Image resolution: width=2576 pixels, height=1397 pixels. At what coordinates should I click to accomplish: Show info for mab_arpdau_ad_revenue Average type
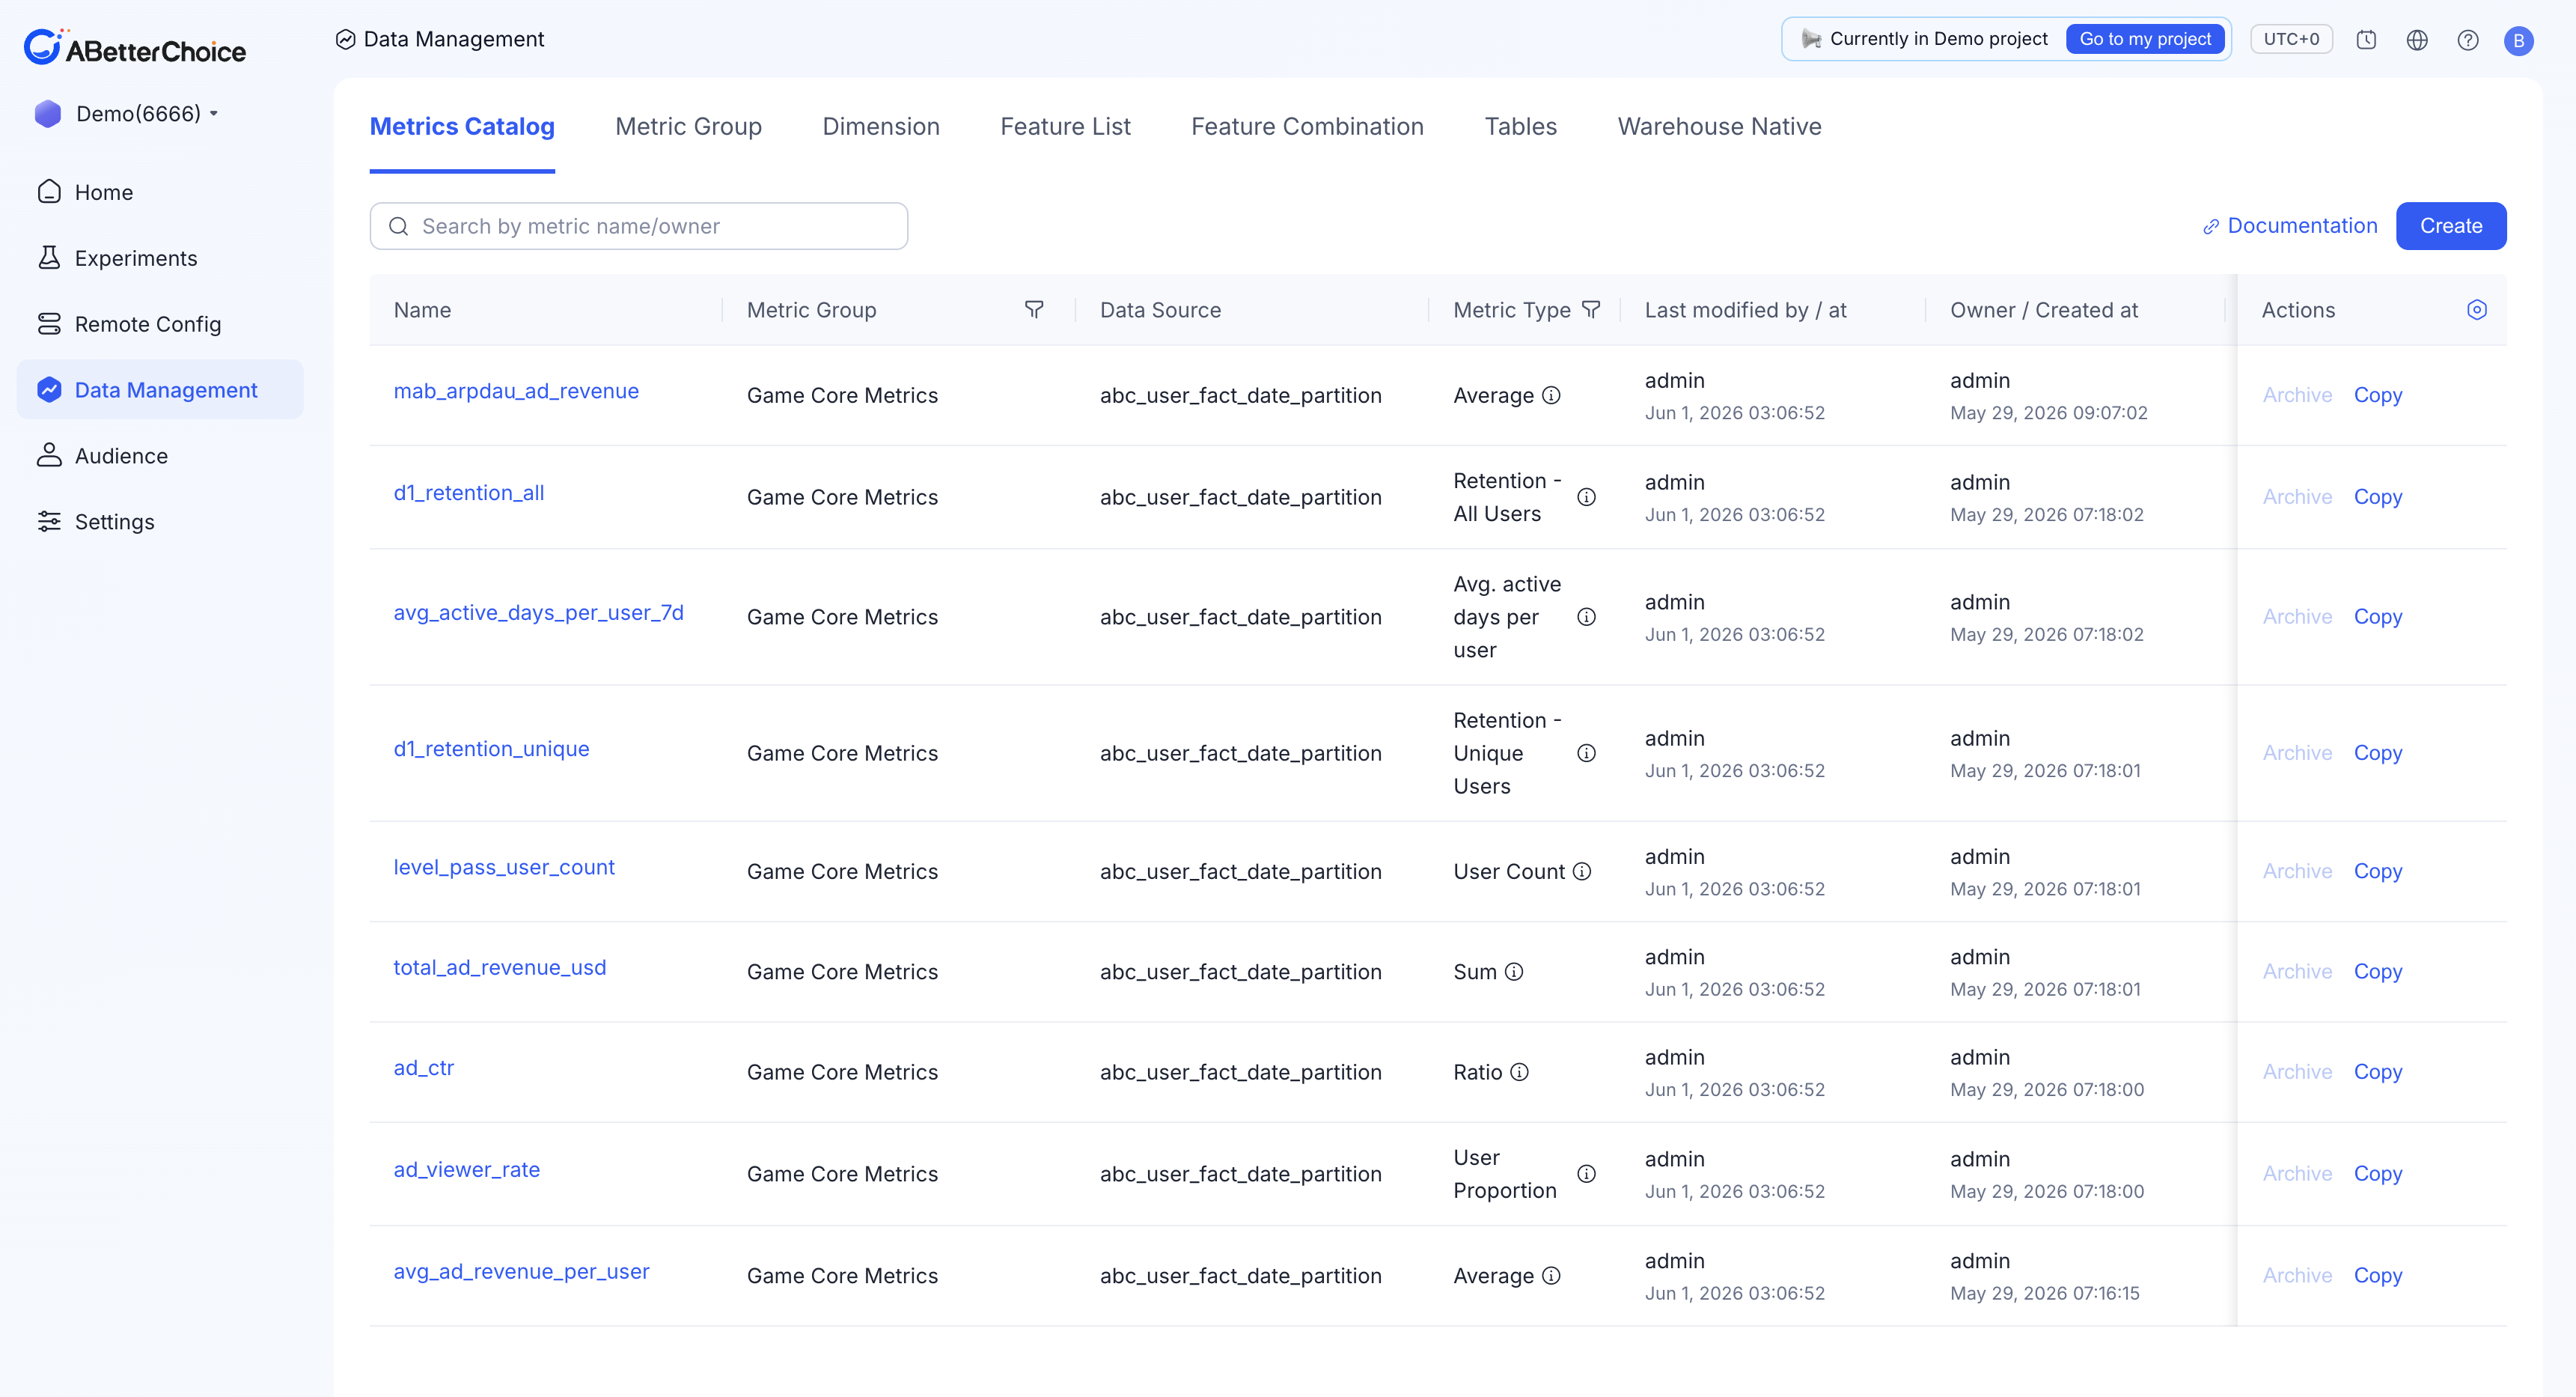coord(1551,395)
